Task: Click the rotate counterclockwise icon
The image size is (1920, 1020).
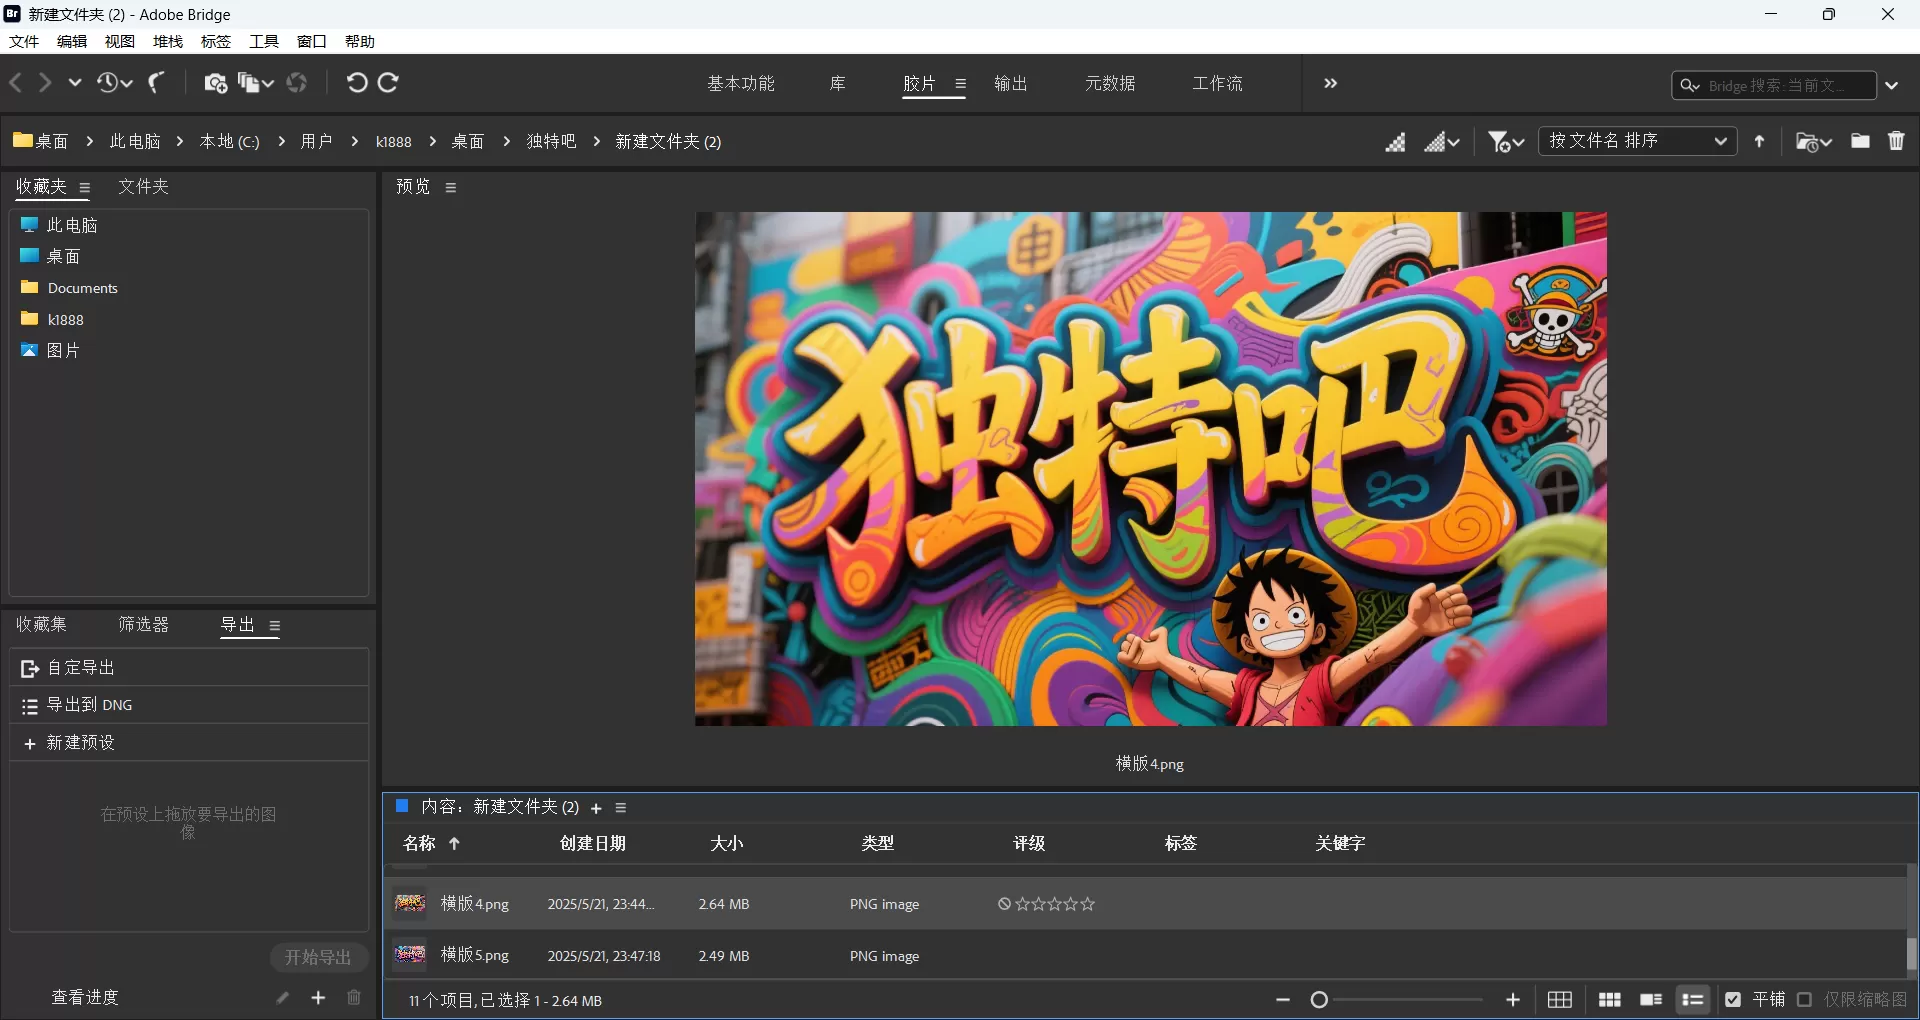Action: (x=357, y=83)
